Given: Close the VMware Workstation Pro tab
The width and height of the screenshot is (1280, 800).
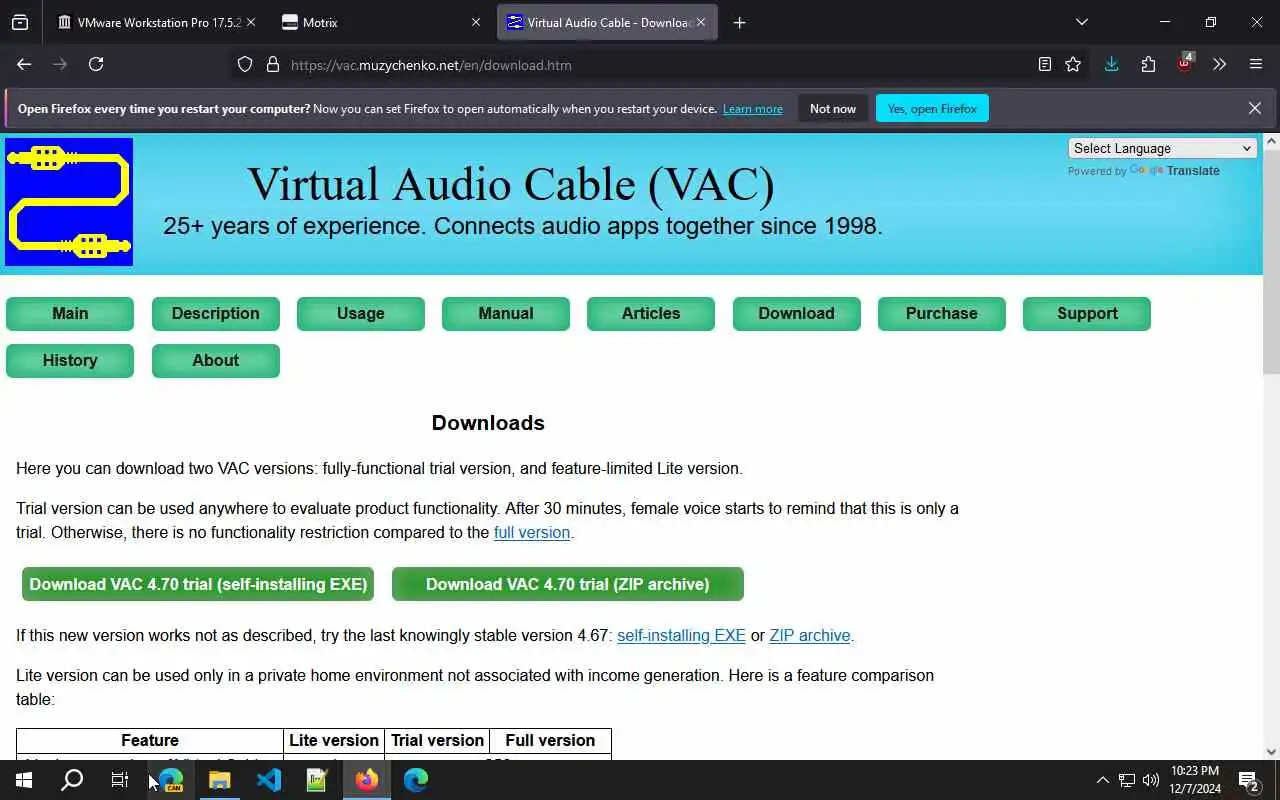Looking at the screenshot, I should point(250,22).
